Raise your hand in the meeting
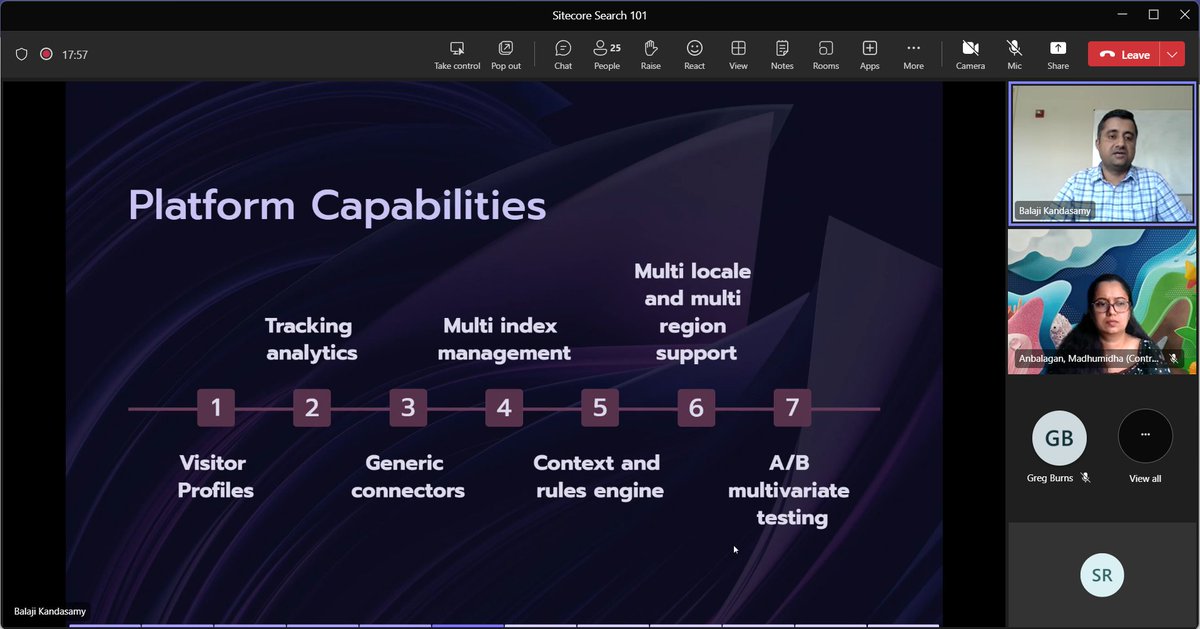The height and width of the screenshot is (629, 1200). click(651, 55)
